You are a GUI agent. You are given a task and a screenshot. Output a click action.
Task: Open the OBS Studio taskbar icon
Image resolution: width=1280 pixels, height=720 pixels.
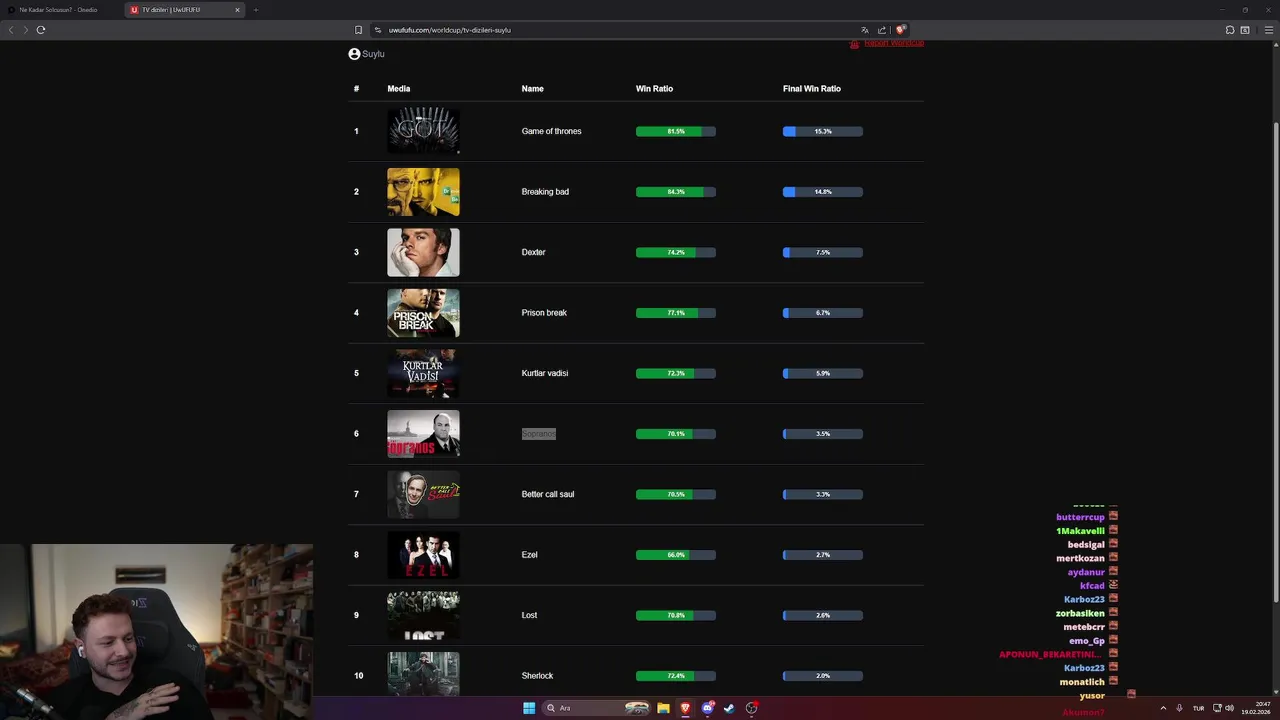(x=751, y=708)
